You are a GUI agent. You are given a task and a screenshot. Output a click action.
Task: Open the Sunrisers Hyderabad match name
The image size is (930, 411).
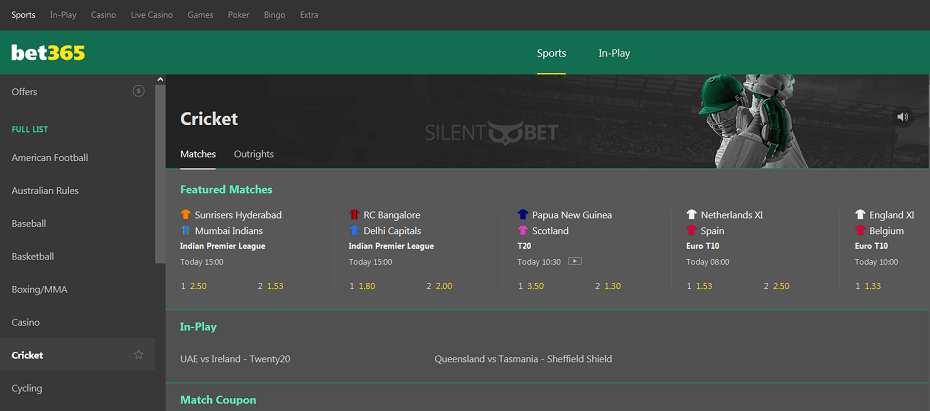[238, 215]
